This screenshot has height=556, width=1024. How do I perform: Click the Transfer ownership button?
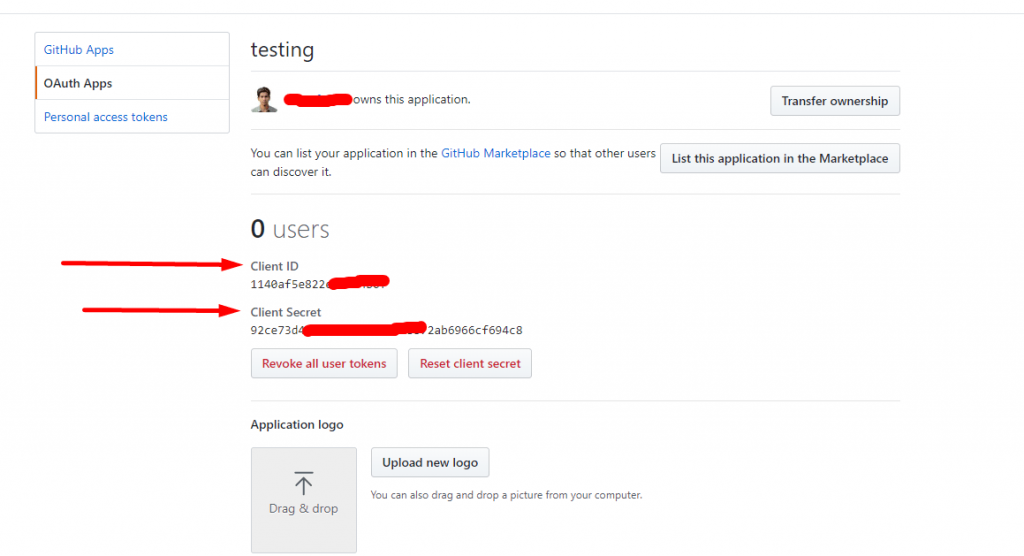click(835, 101)
